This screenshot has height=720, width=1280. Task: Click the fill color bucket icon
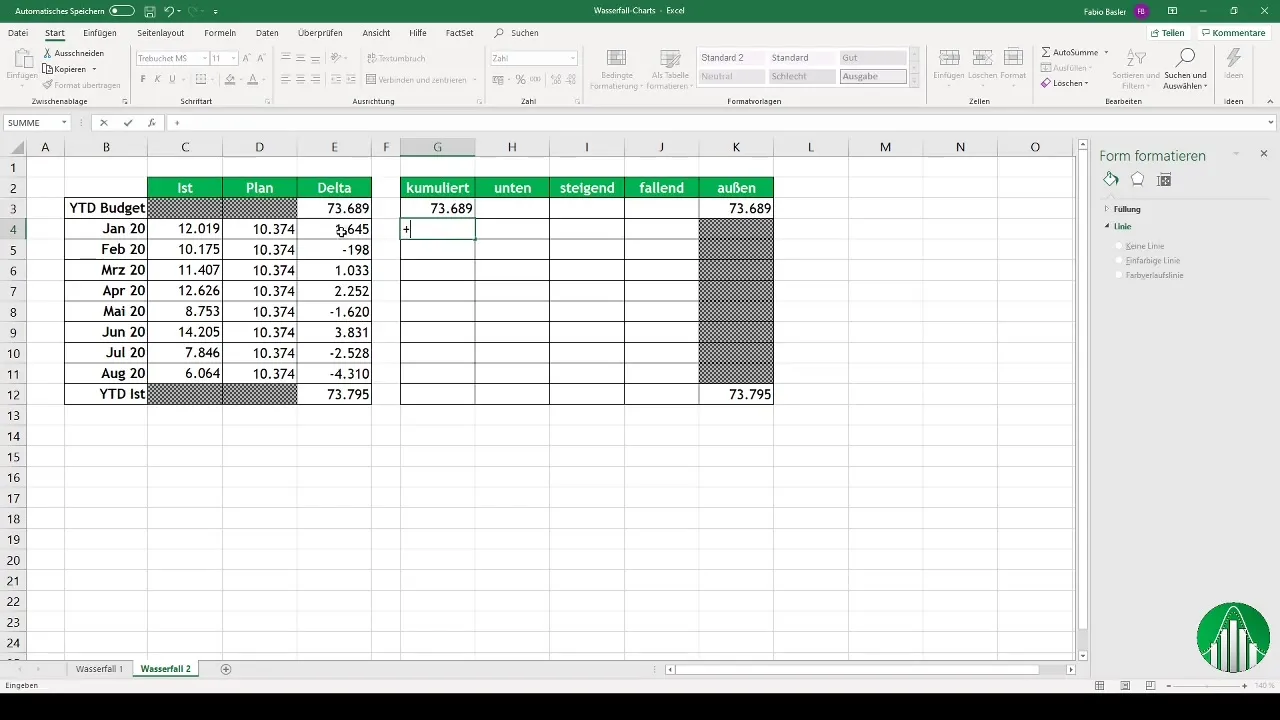click(x=230, y=79)
